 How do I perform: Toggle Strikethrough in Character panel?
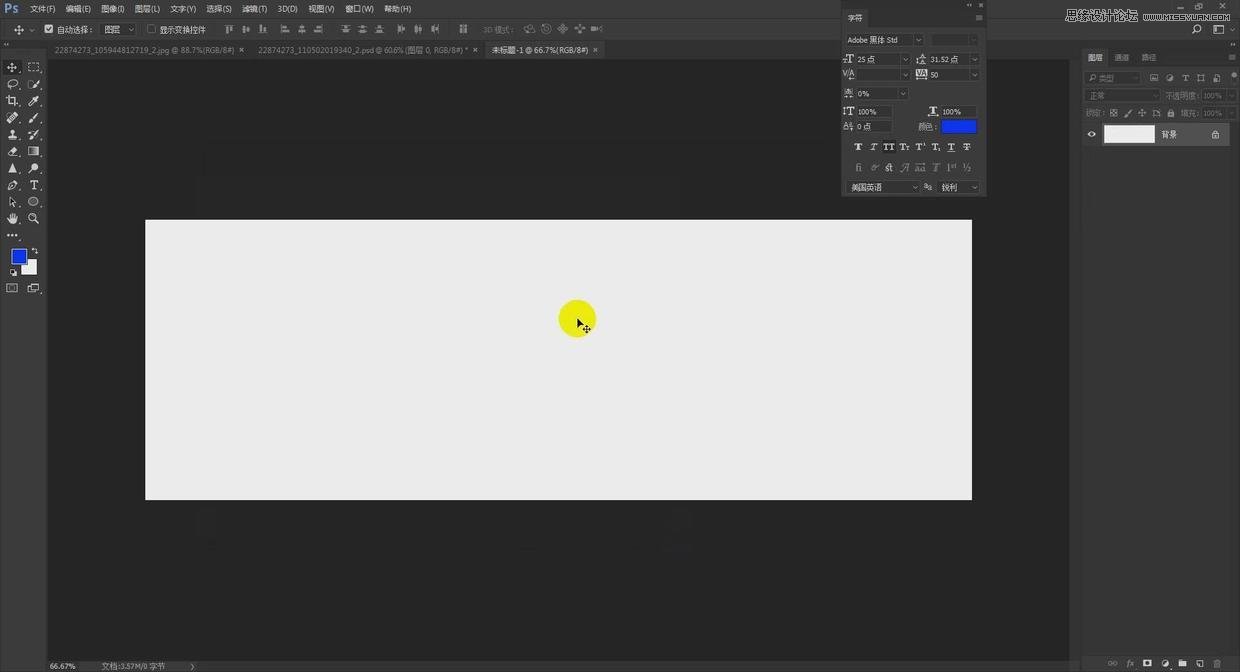pyautogui.click(x=967, y=147)
